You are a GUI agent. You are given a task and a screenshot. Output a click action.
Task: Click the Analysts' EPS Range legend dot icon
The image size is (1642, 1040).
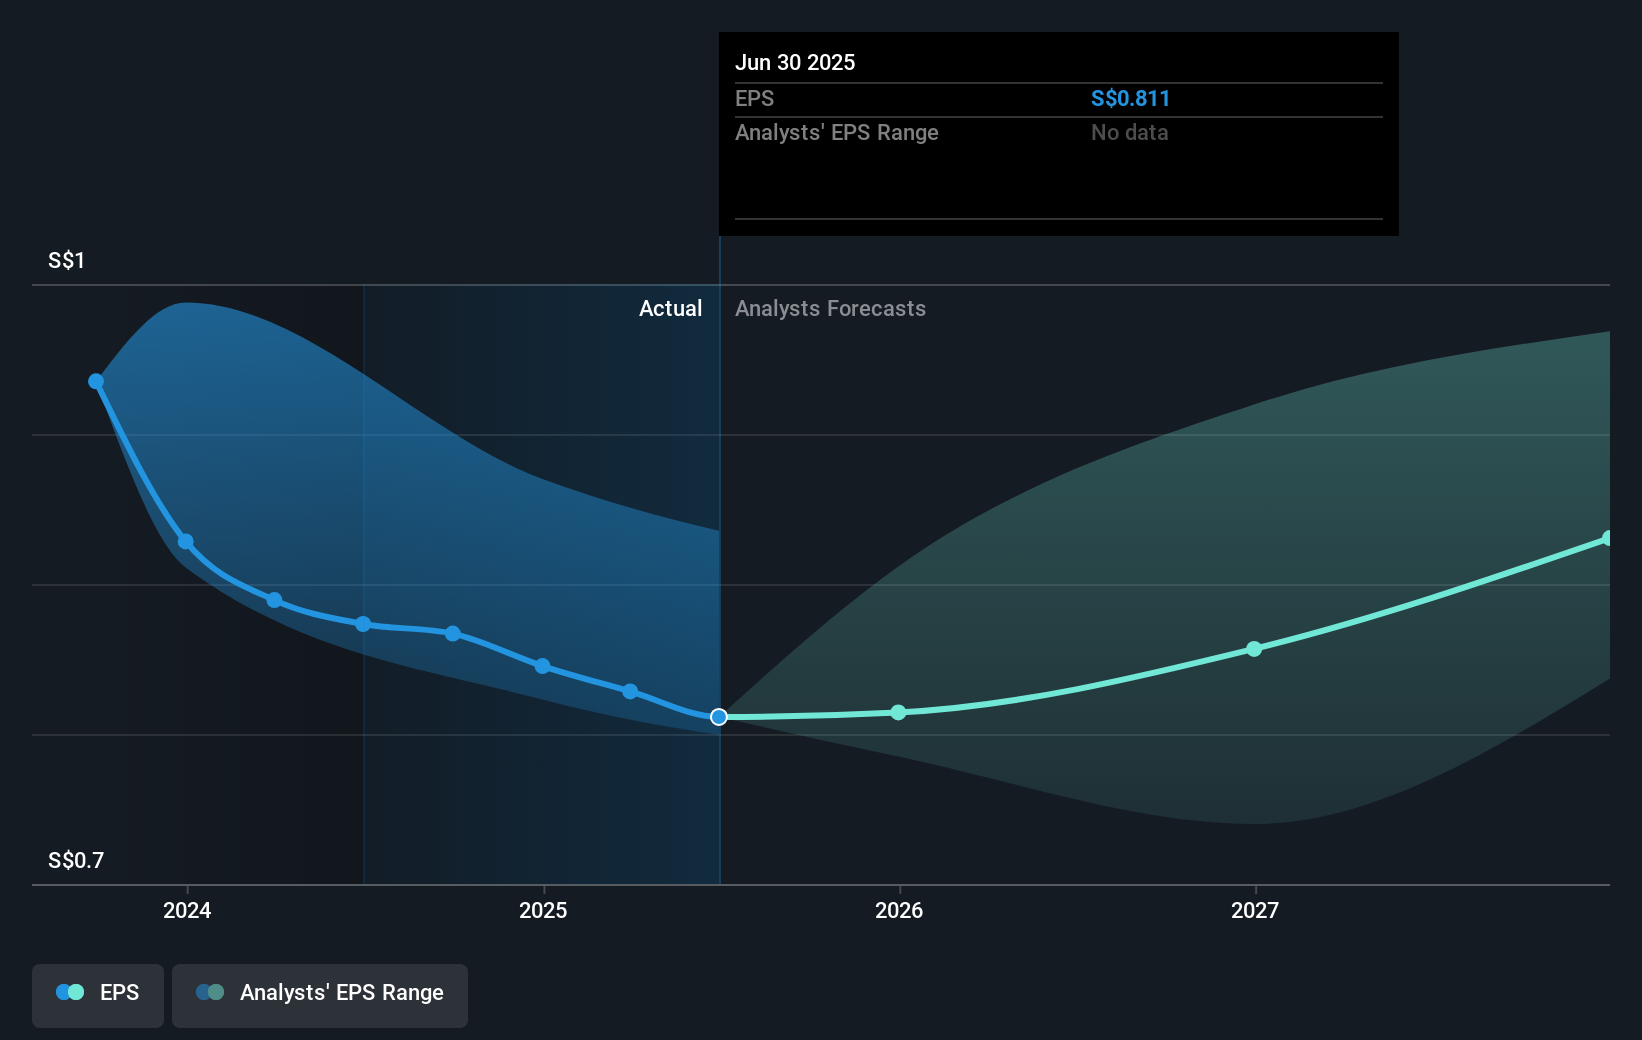coord(210,992)
